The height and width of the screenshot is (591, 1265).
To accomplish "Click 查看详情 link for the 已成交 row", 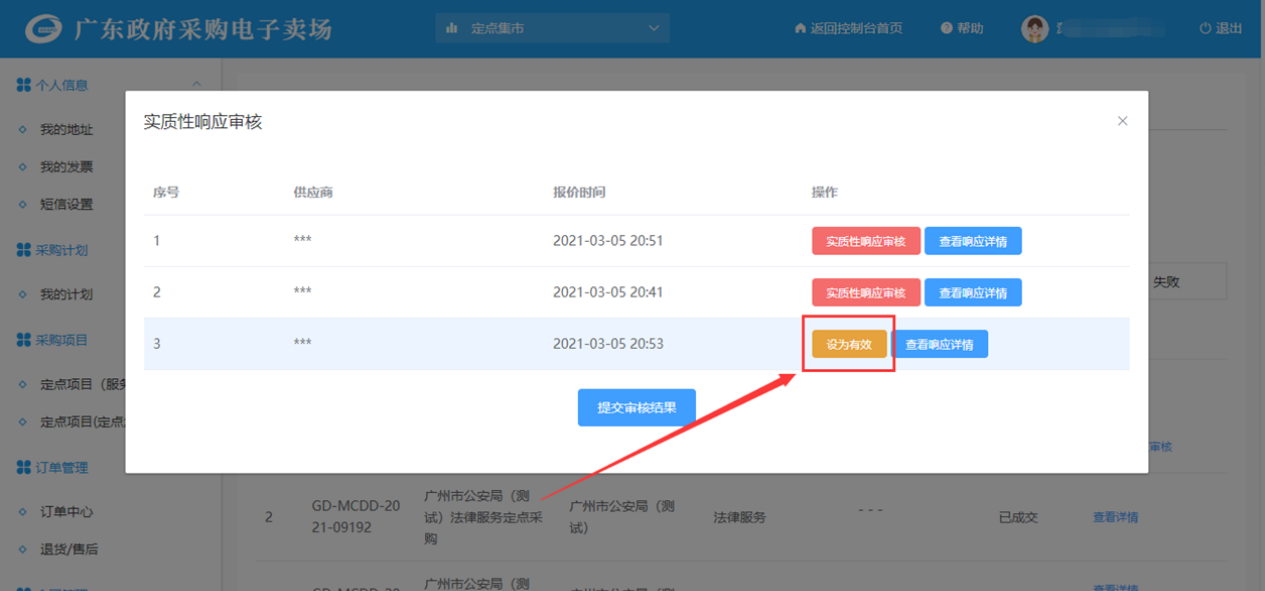I will (x=1115, y=517).
